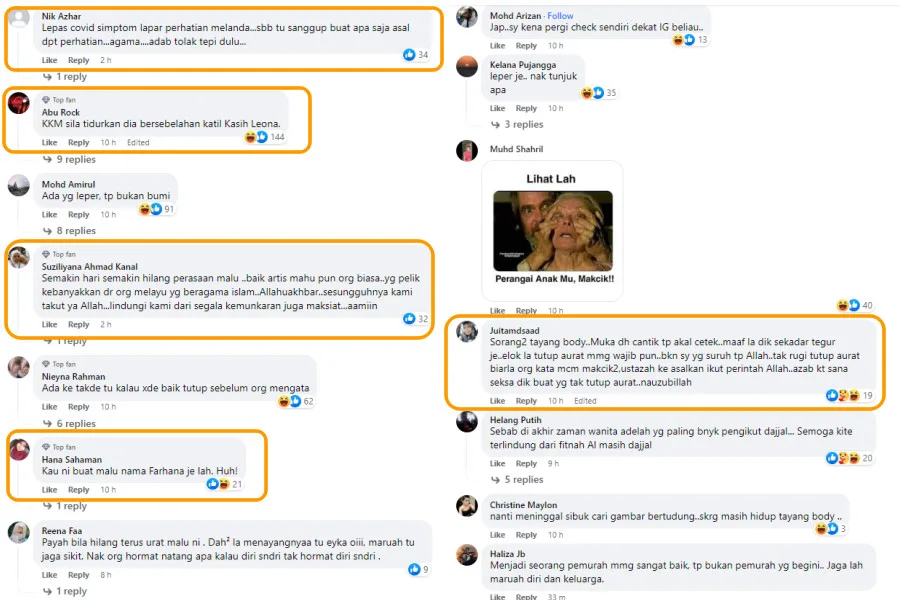The width and height of the screenshot is (900, 600).
Task: Like Haliza Jb's comment
Action: tap(497, 597)
